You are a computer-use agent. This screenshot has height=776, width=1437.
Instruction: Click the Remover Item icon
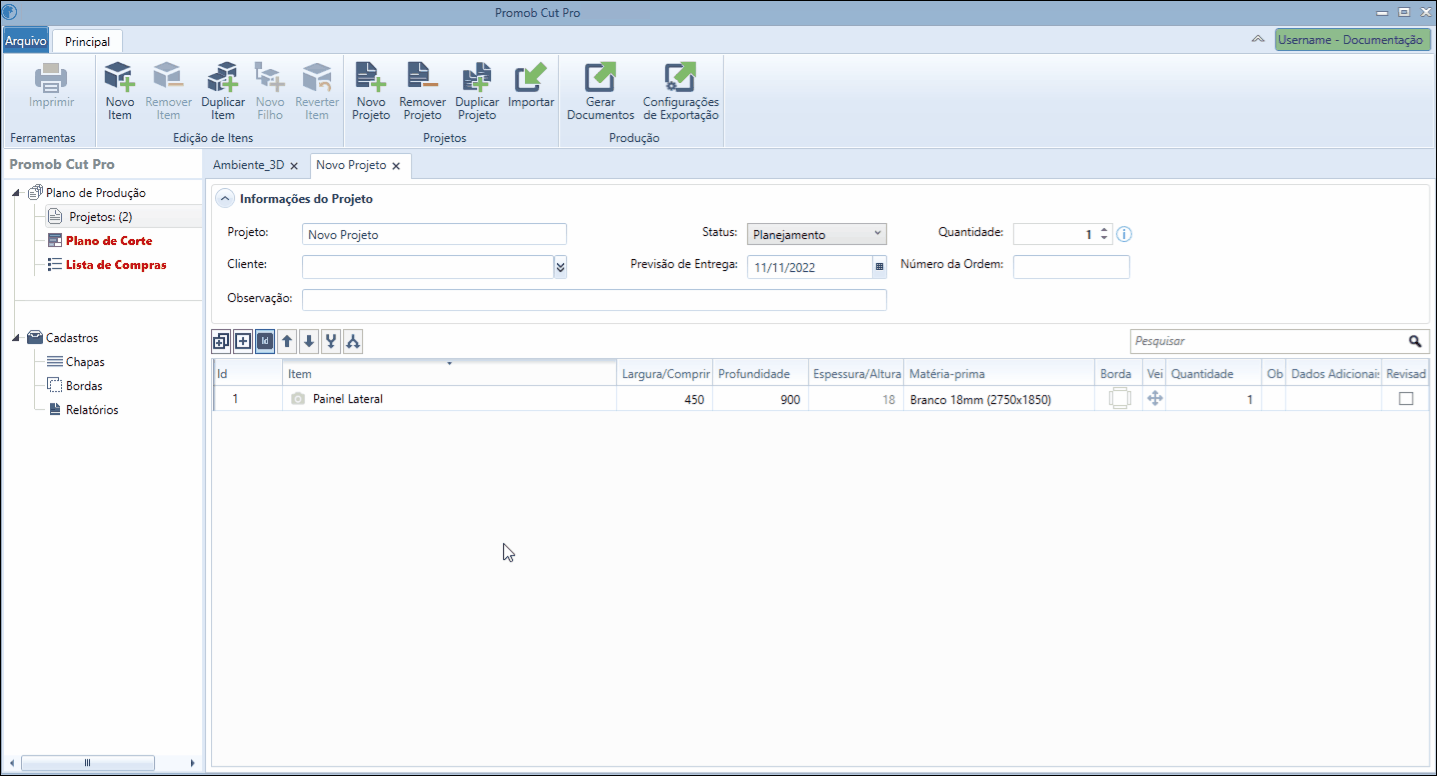[x=168, y=78]
